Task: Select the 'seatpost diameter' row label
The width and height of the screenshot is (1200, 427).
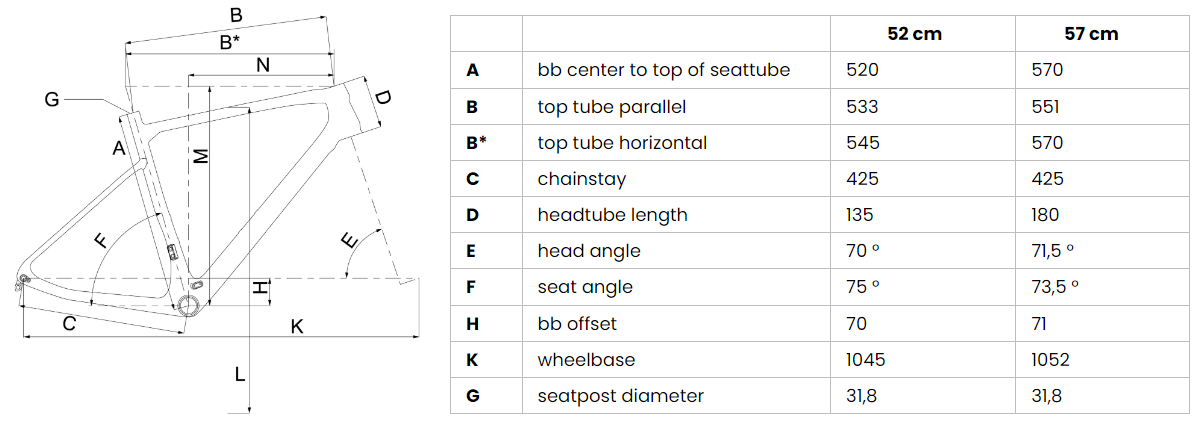Action: 621,396
